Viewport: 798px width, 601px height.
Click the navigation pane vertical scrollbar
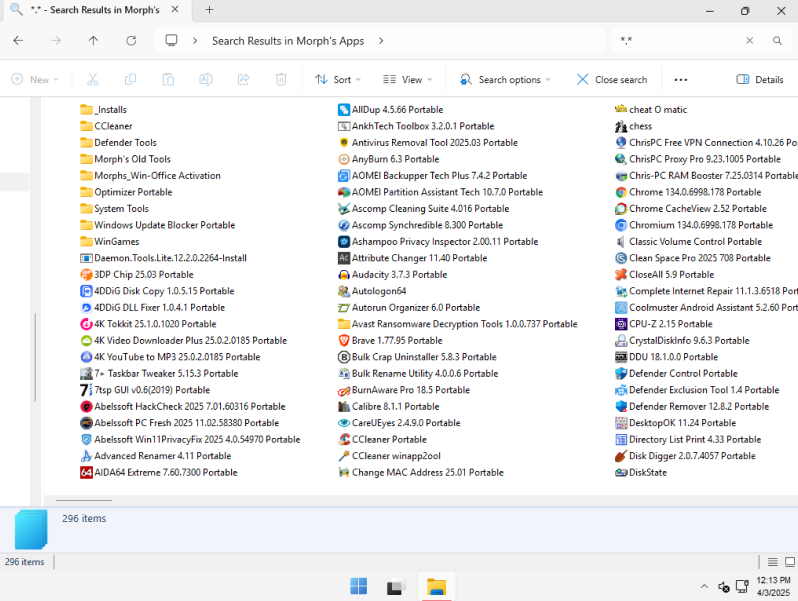click(x=35, y=357)
